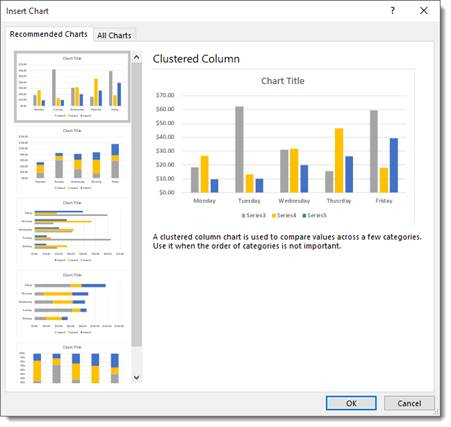451x427 pixels.
Task: Click the scroll down arrow in chart list
Action: (x=136, y=377)
